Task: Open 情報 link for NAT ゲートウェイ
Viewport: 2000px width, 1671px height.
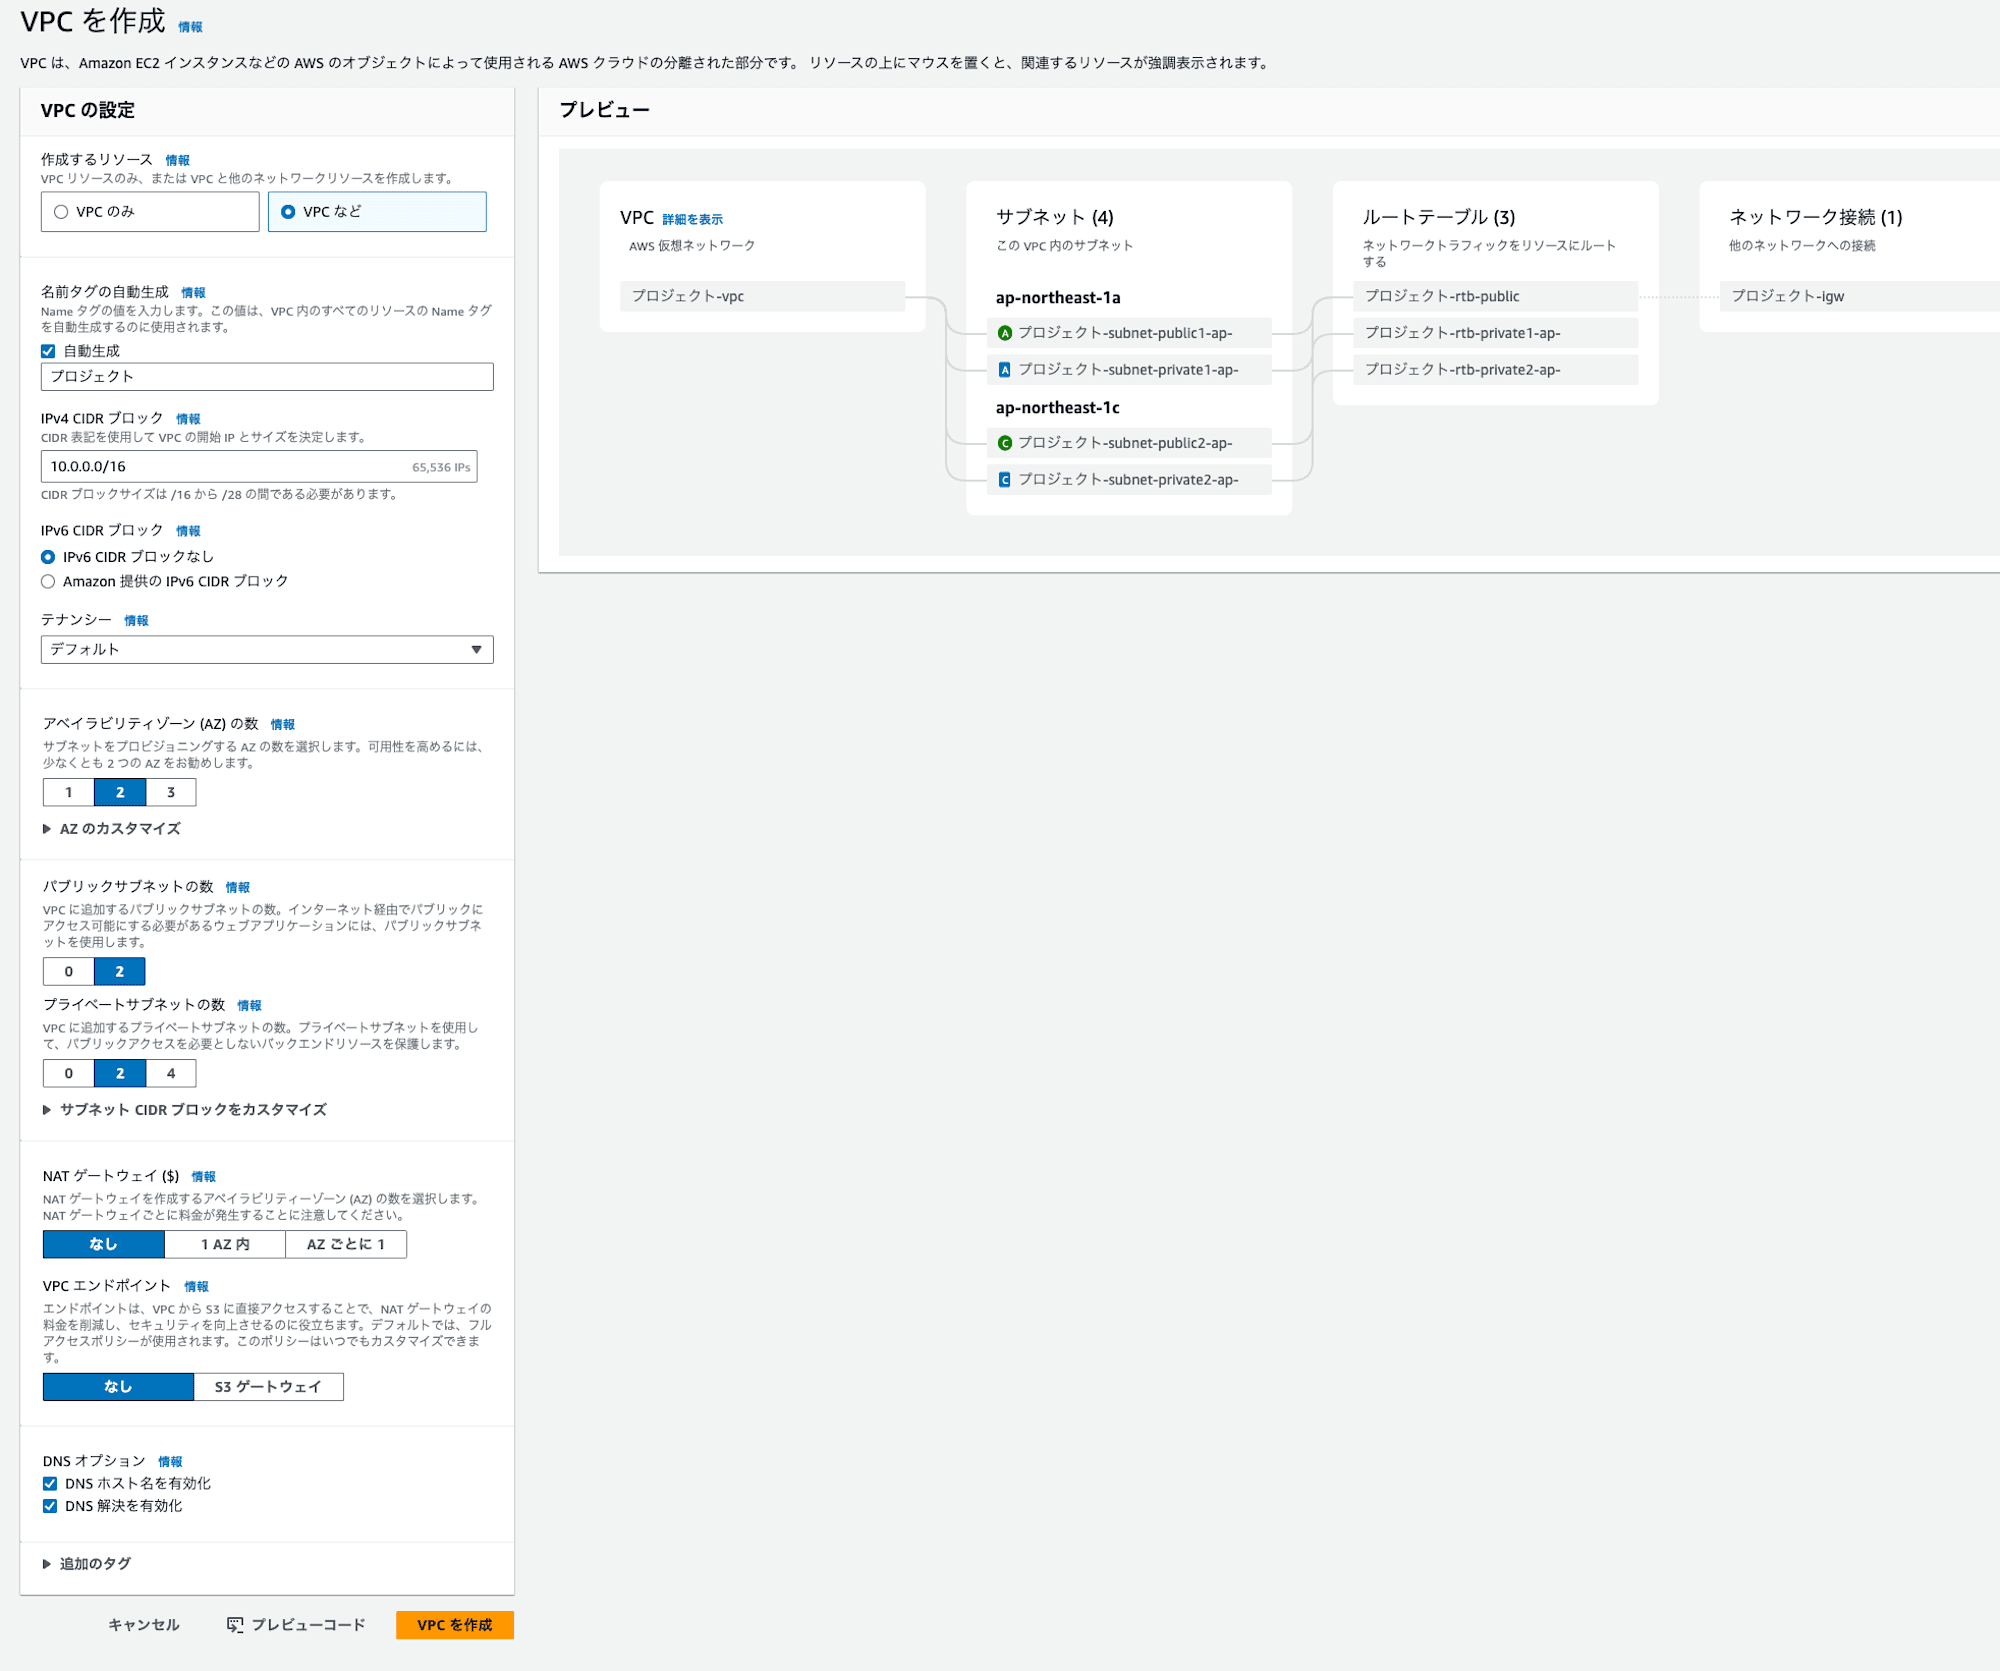Action: (203, 1177)
